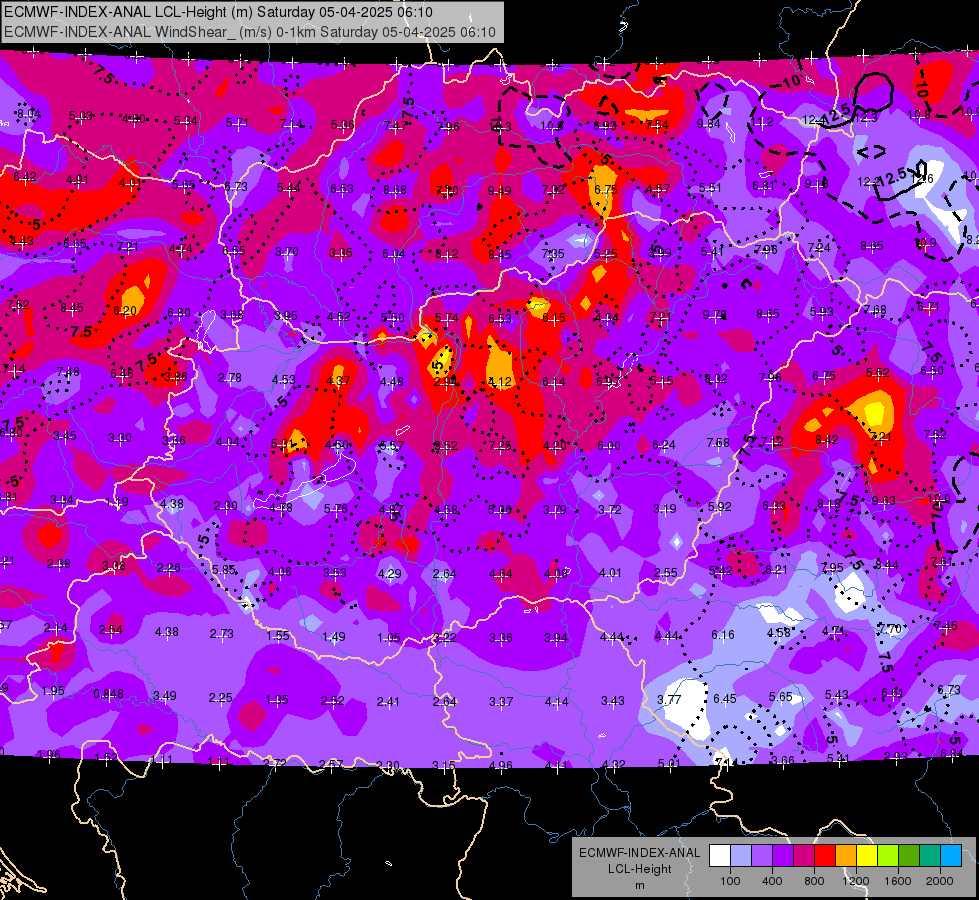Click the legend scale label 1200
The width and height of the screenshot is (979, 900).
[855, 881]
